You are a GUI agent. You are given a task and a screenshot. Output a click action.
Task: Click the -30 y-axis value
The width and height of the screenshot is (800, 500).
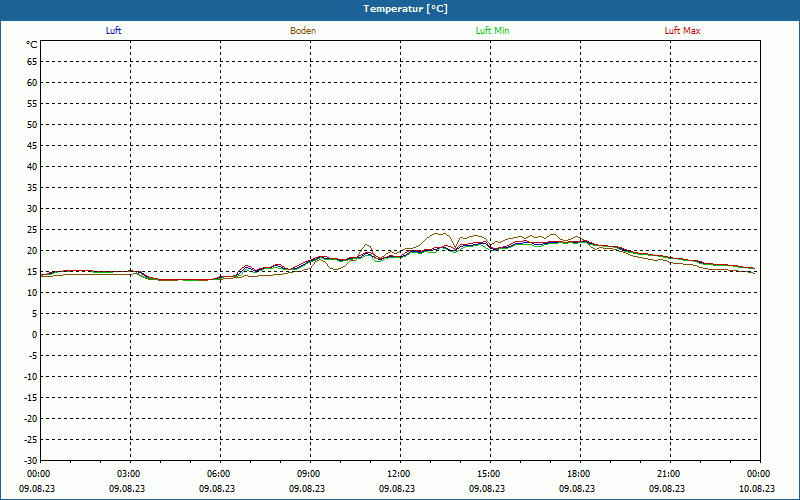click(31, 461)
